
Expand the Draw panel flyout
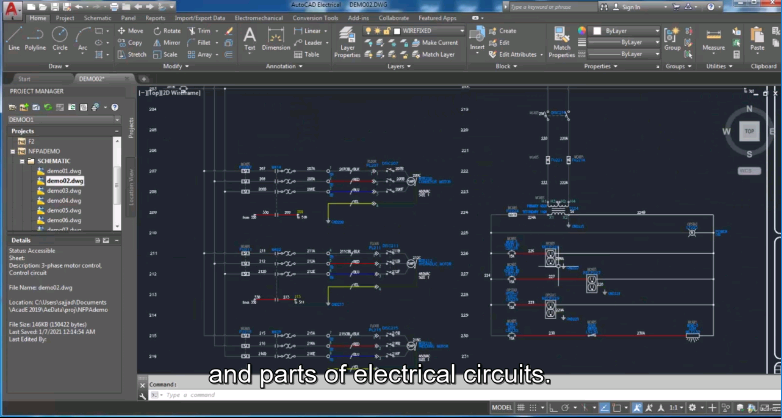click(x=59, y=66)
